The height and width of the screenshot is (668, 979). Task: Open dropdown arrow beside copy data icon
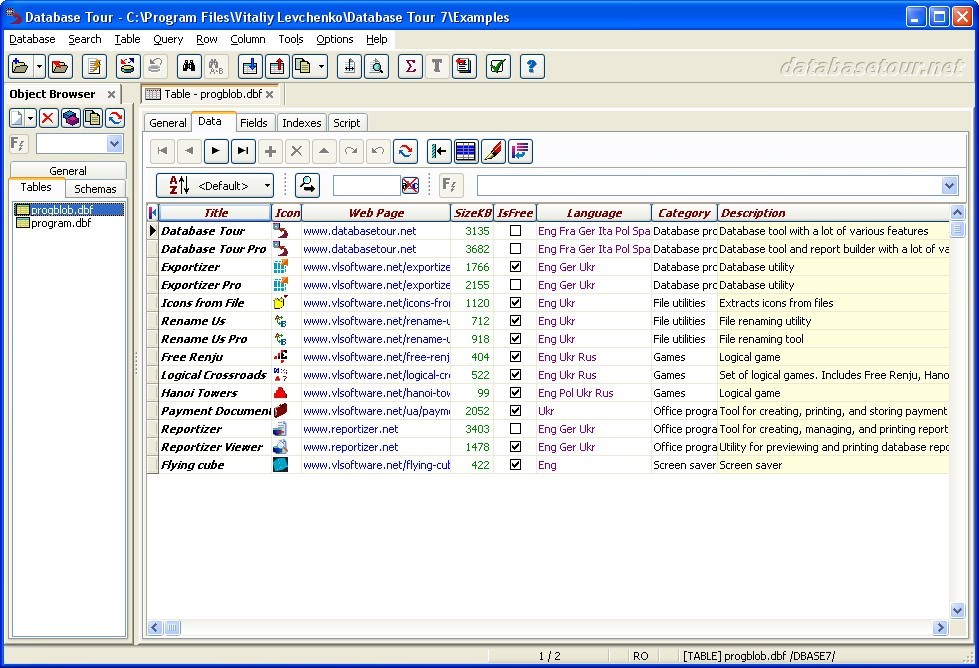click(322, 66)
